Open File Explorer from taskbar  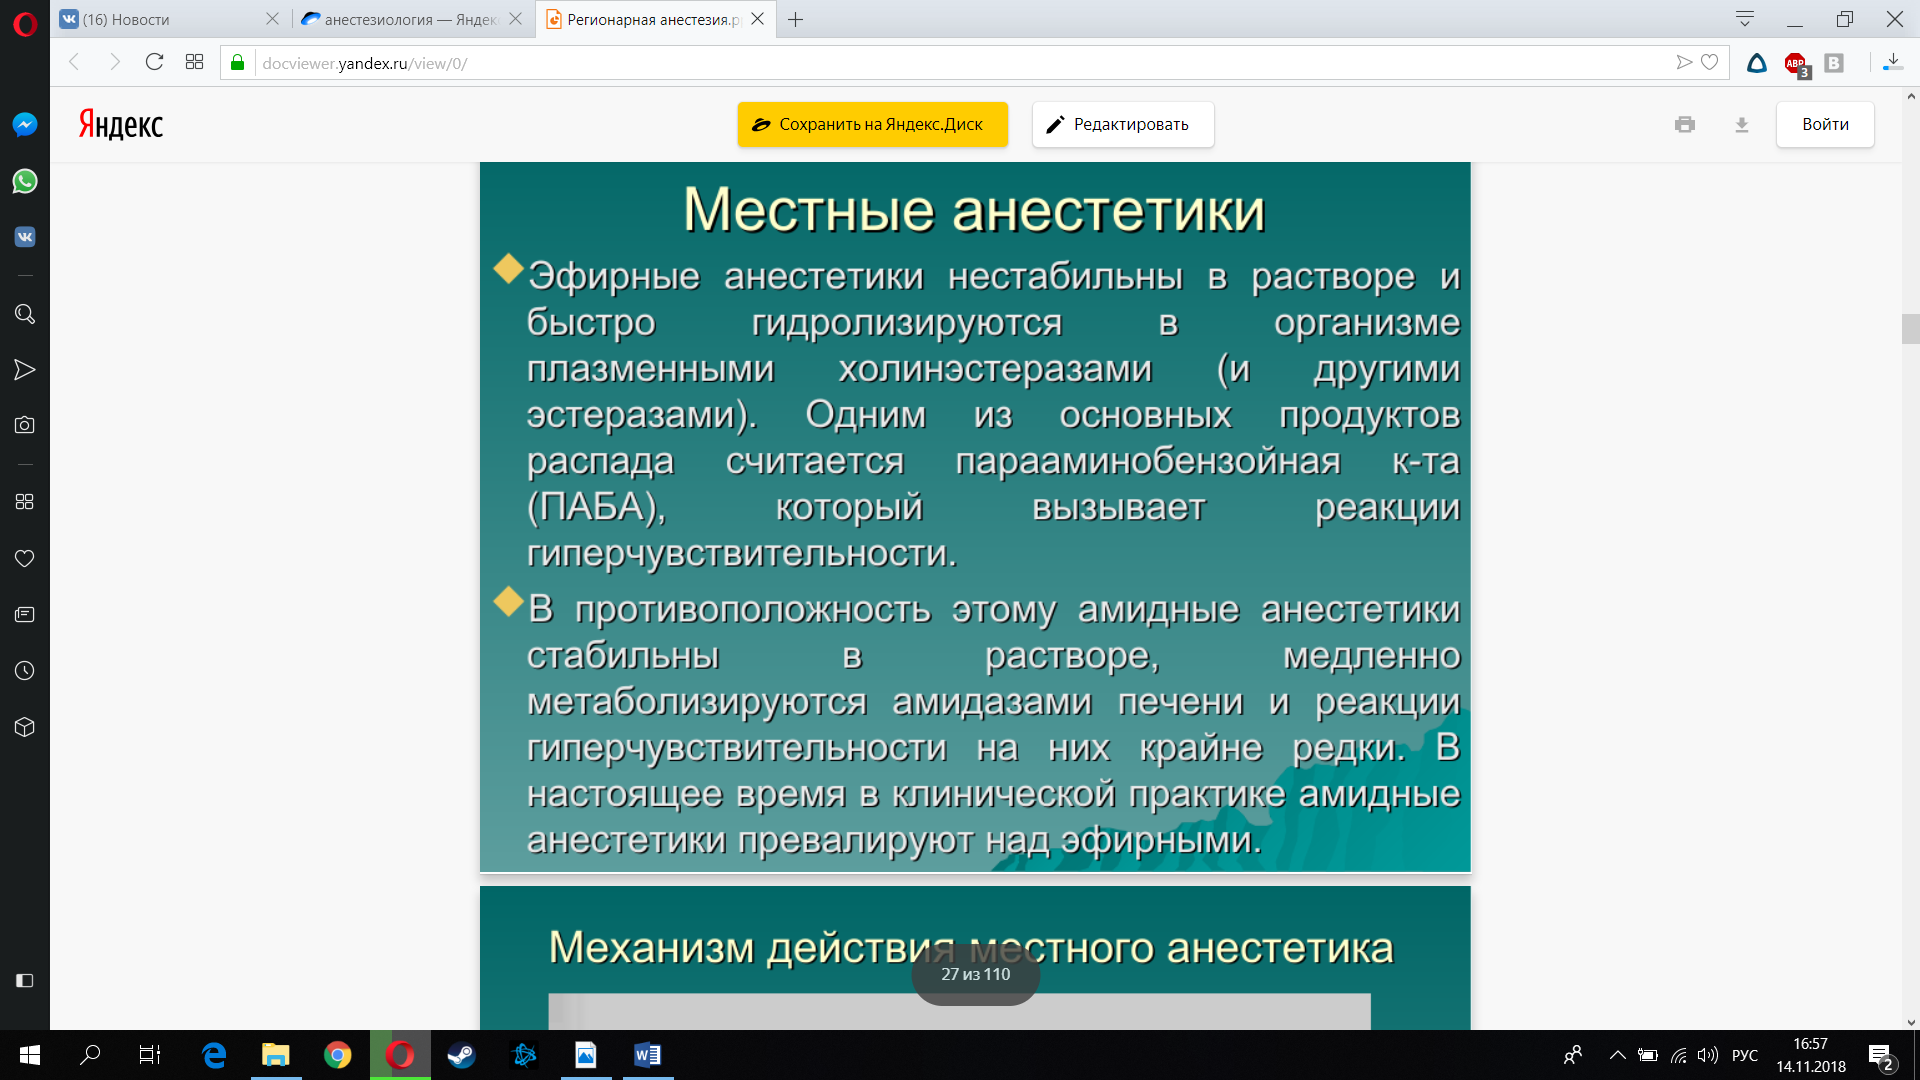click(x=276, y=1055)
